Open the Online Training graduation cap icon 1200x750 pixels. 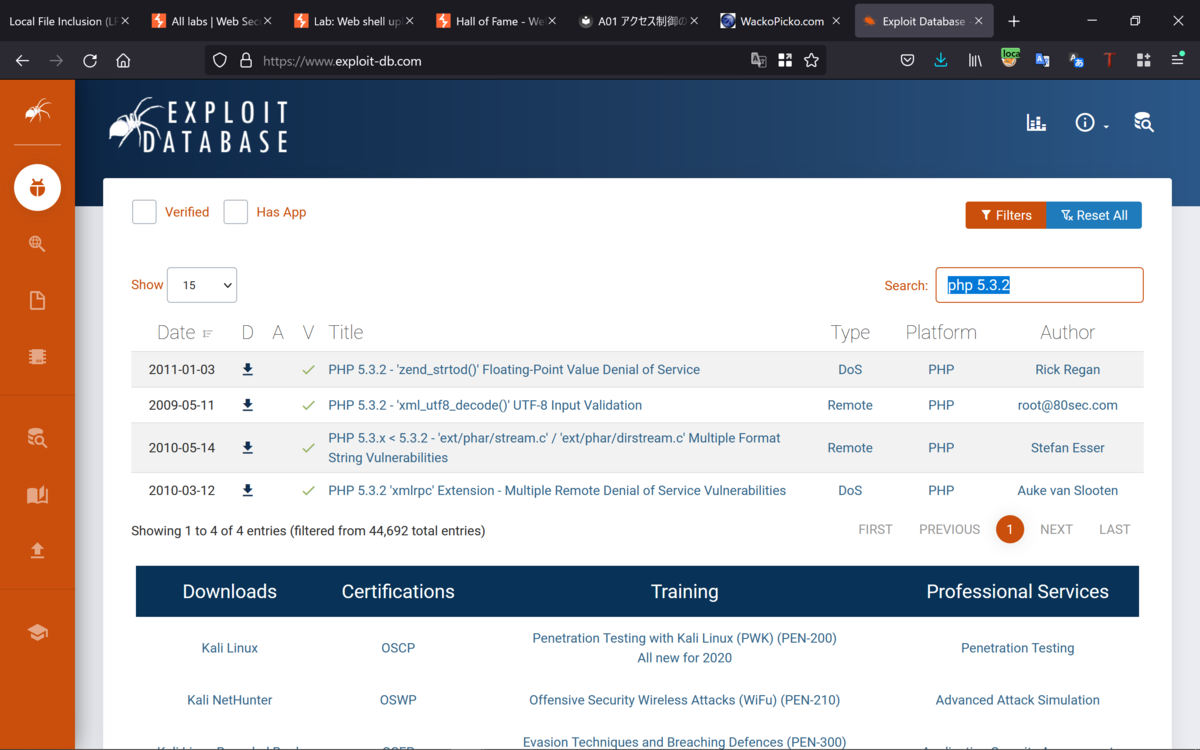(x=37, y=632)
